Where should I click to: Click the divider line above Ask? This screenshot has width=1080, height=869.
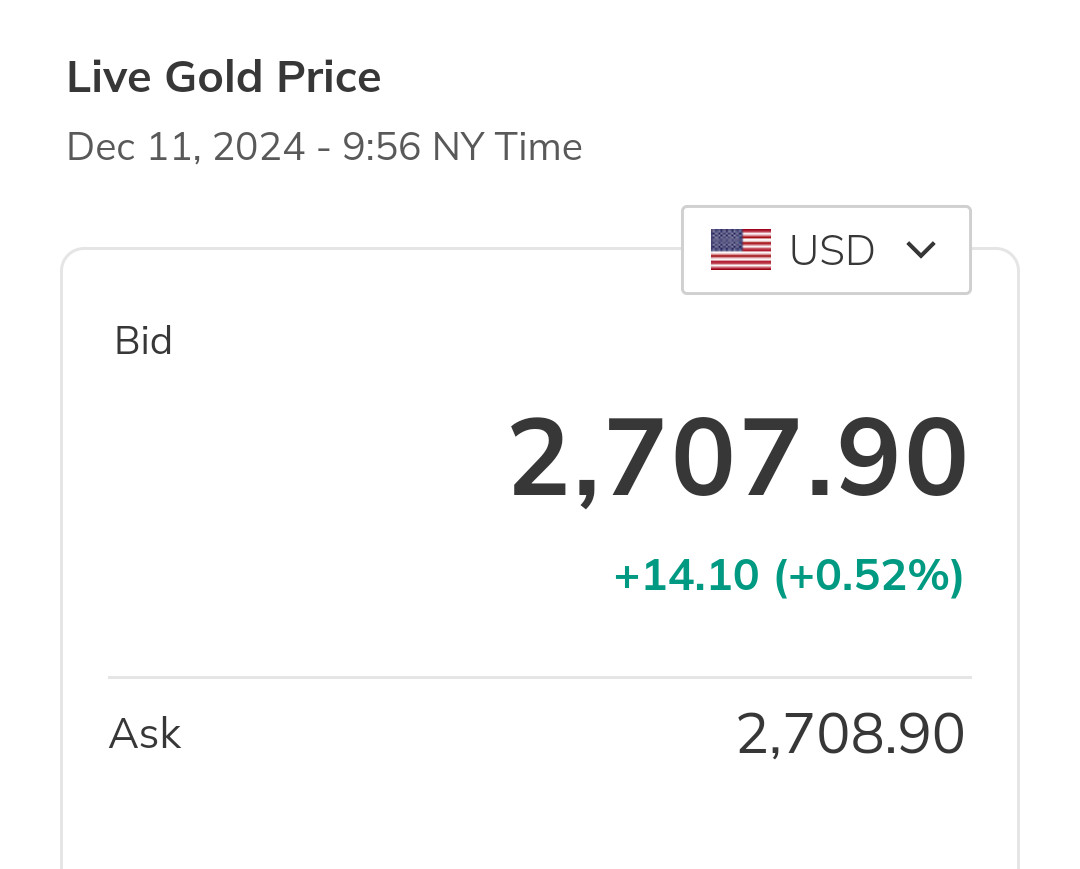point(540,678)
